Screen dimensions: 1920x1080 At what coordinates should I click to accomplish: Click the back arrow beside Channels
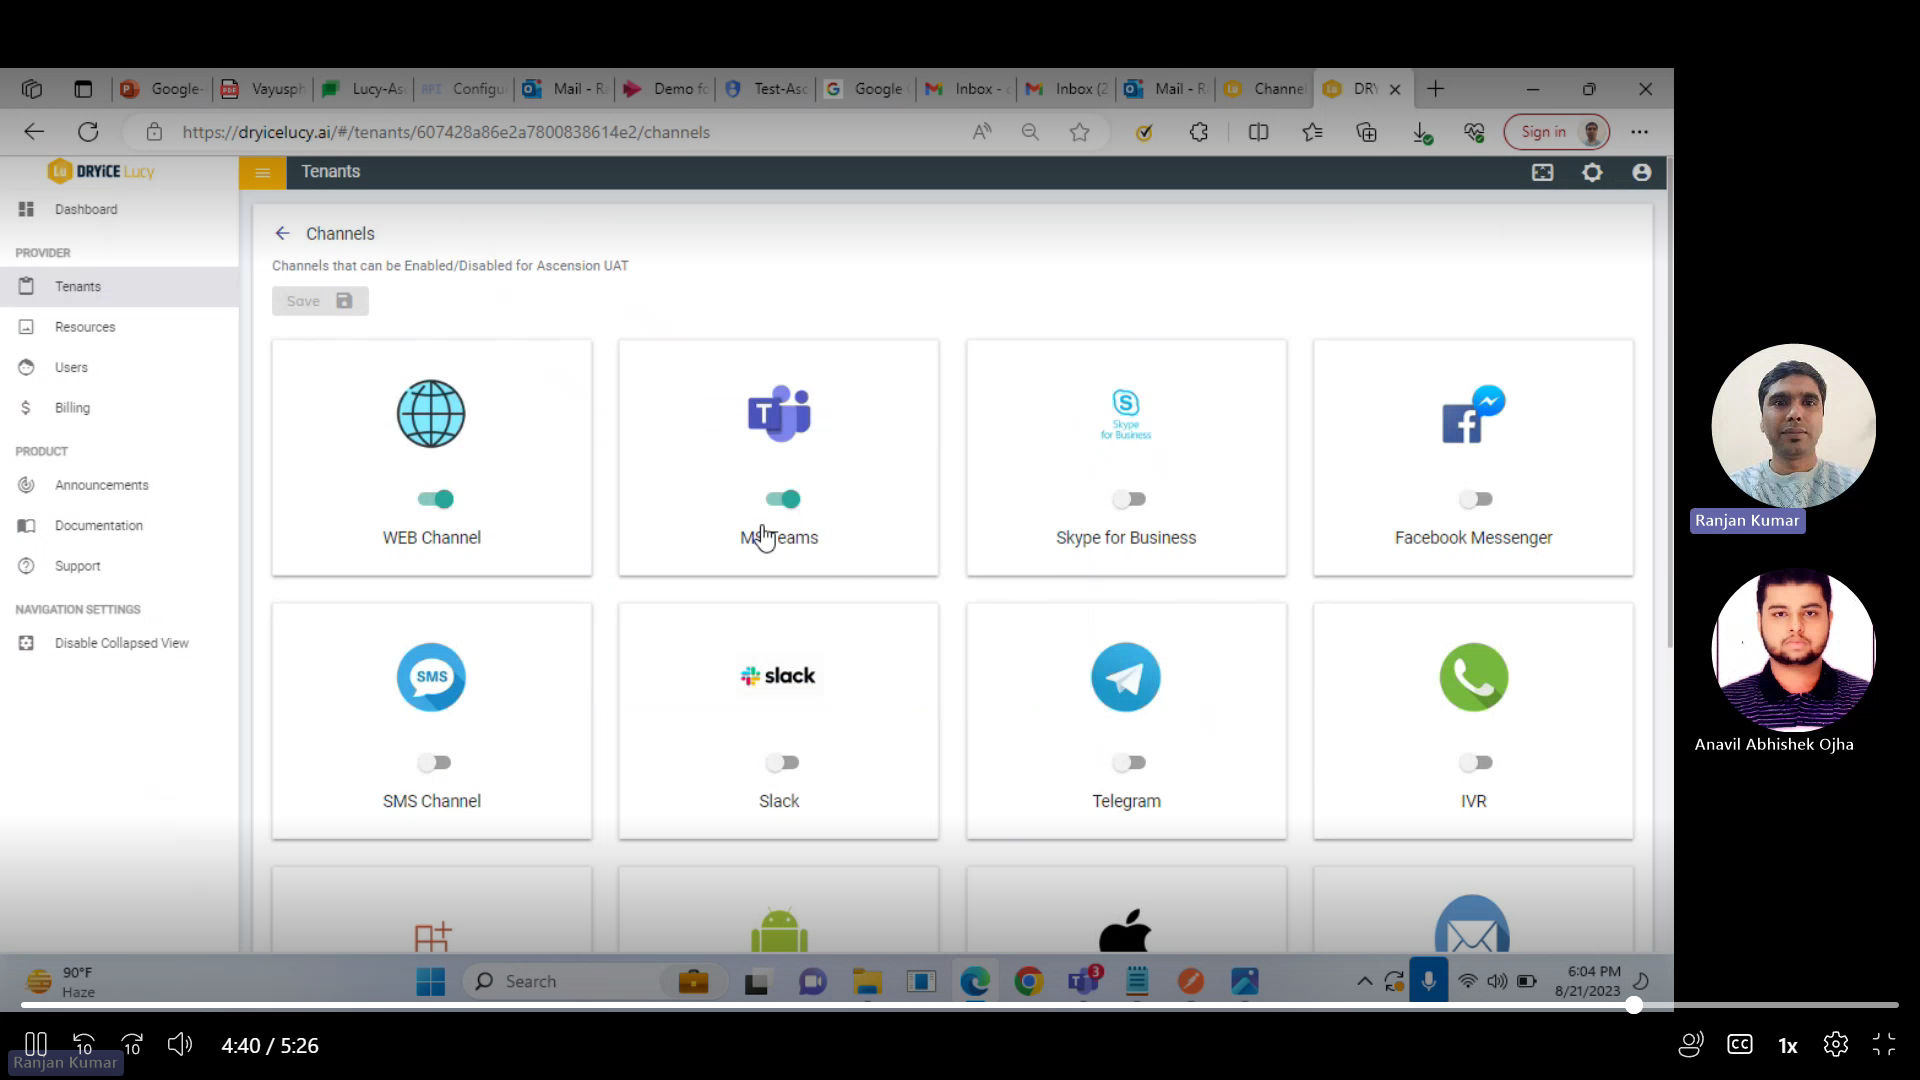[282, 233]
